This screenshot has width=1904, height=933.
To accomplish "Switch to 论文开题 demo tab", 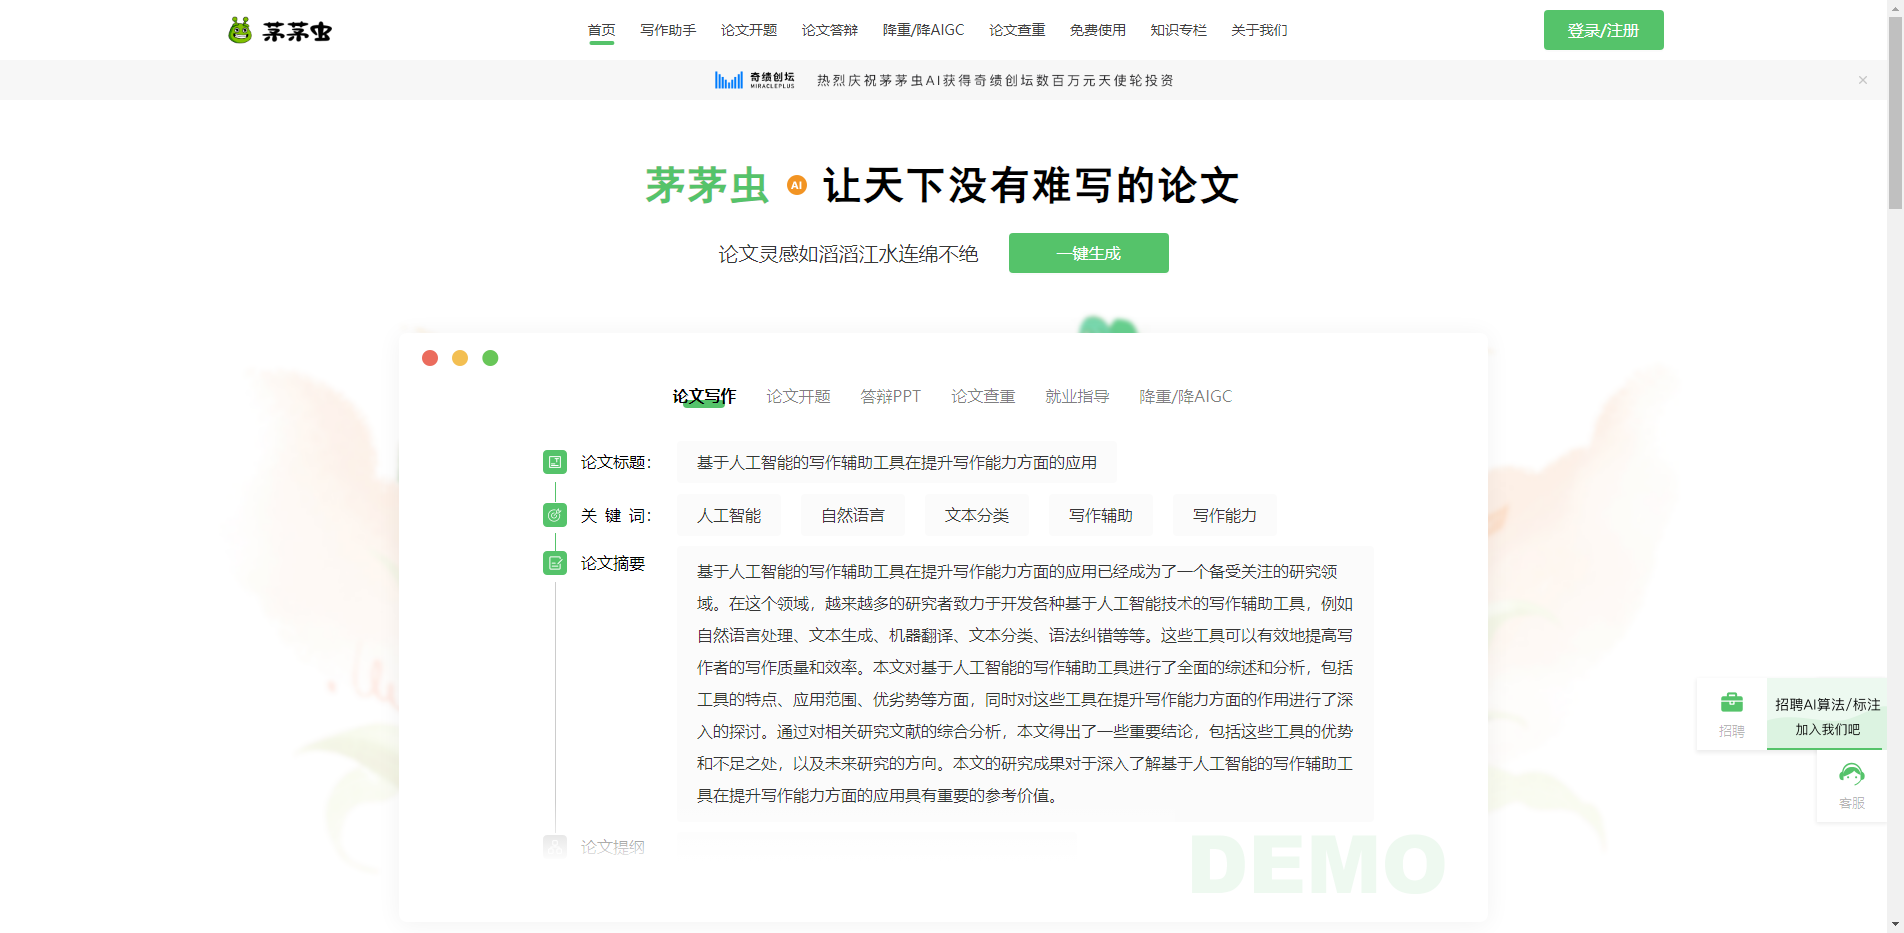I will pos(798,396).
